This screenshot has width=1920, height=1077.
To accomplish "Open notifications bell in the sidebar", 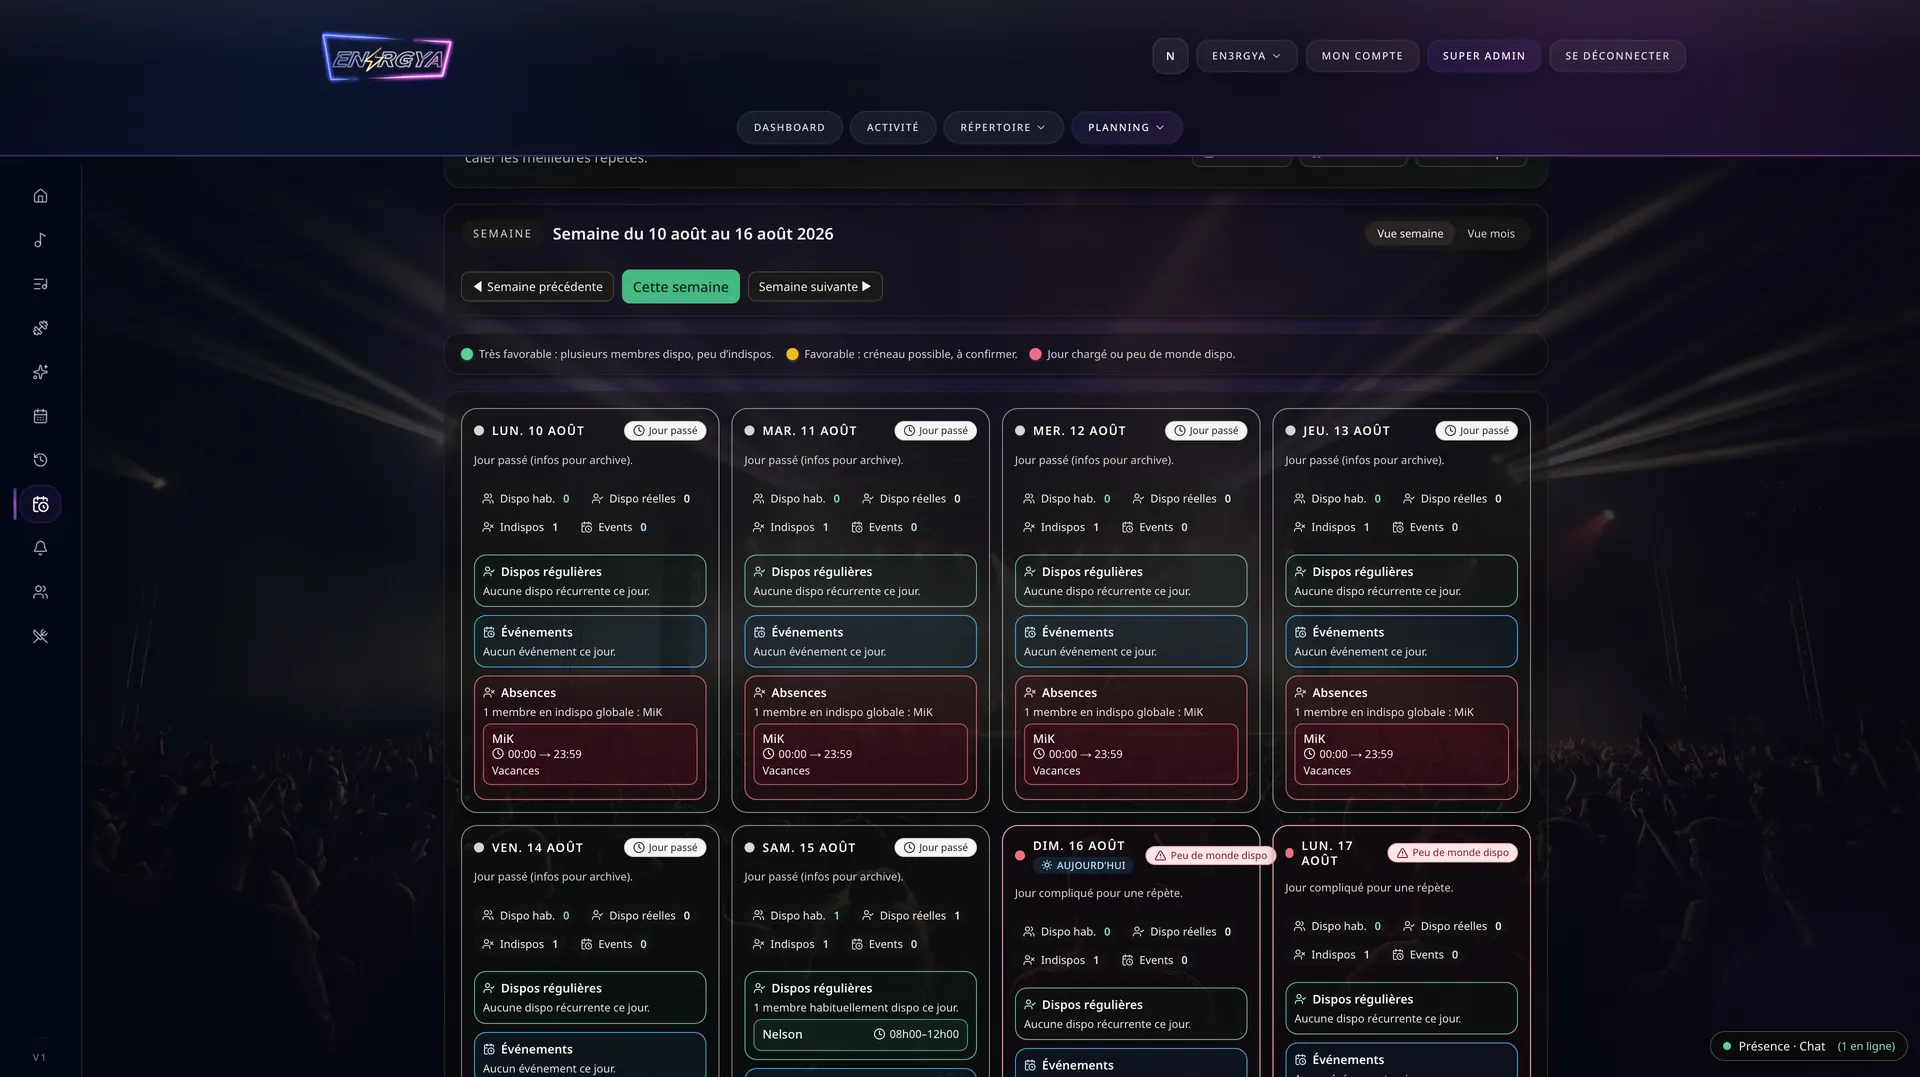I will coord(40,548).
